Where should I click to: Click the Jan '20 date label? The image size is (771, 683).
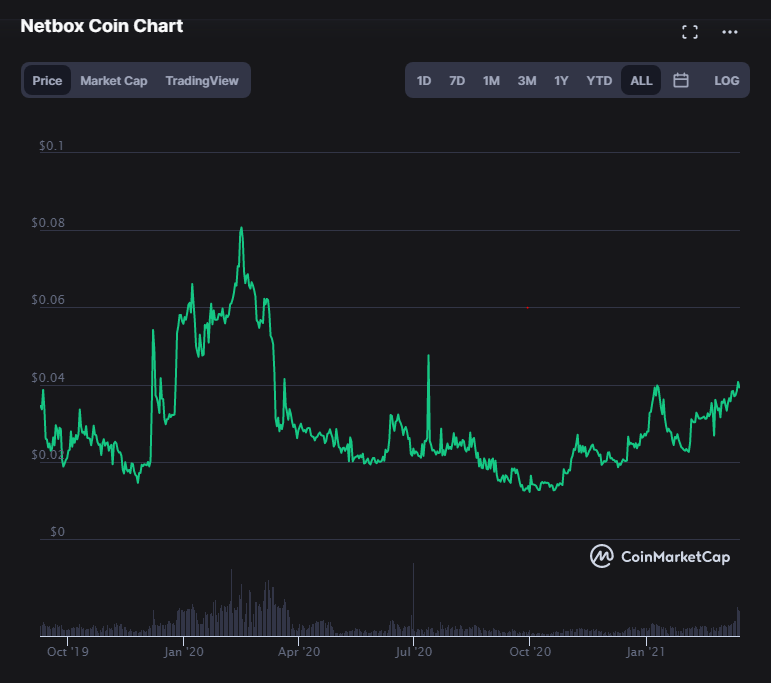(183, 652)
